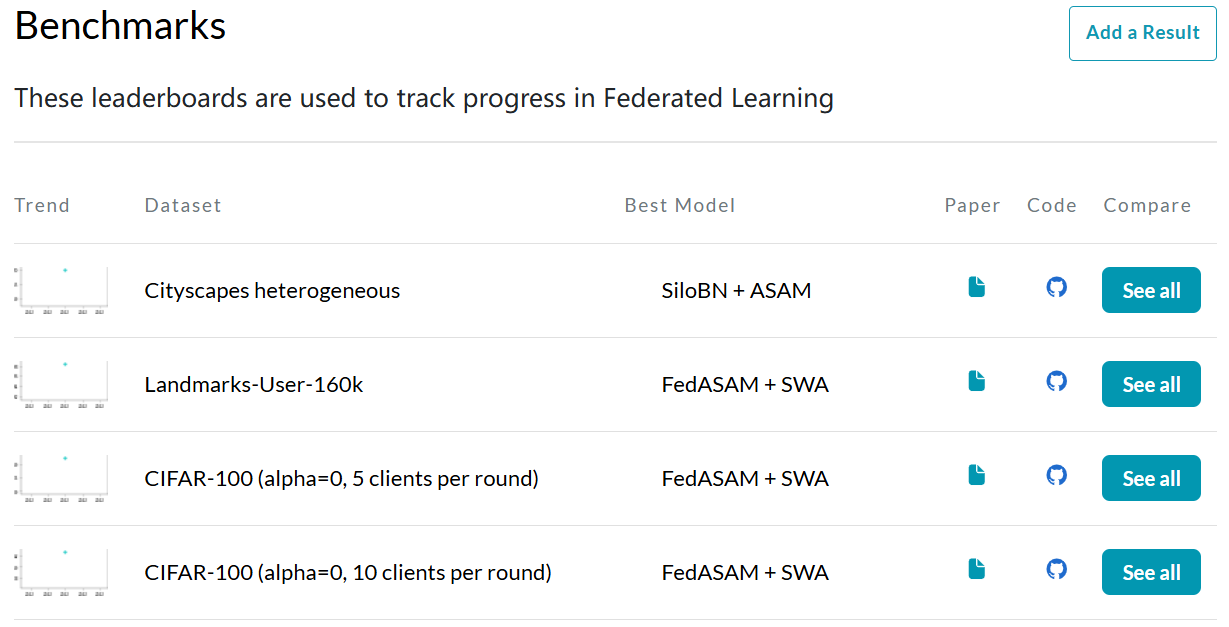See all results for CIFAR-100 5 clients
This screenshot has width=1229, height=627.
pyautogui.click(x=1151, y=479)
